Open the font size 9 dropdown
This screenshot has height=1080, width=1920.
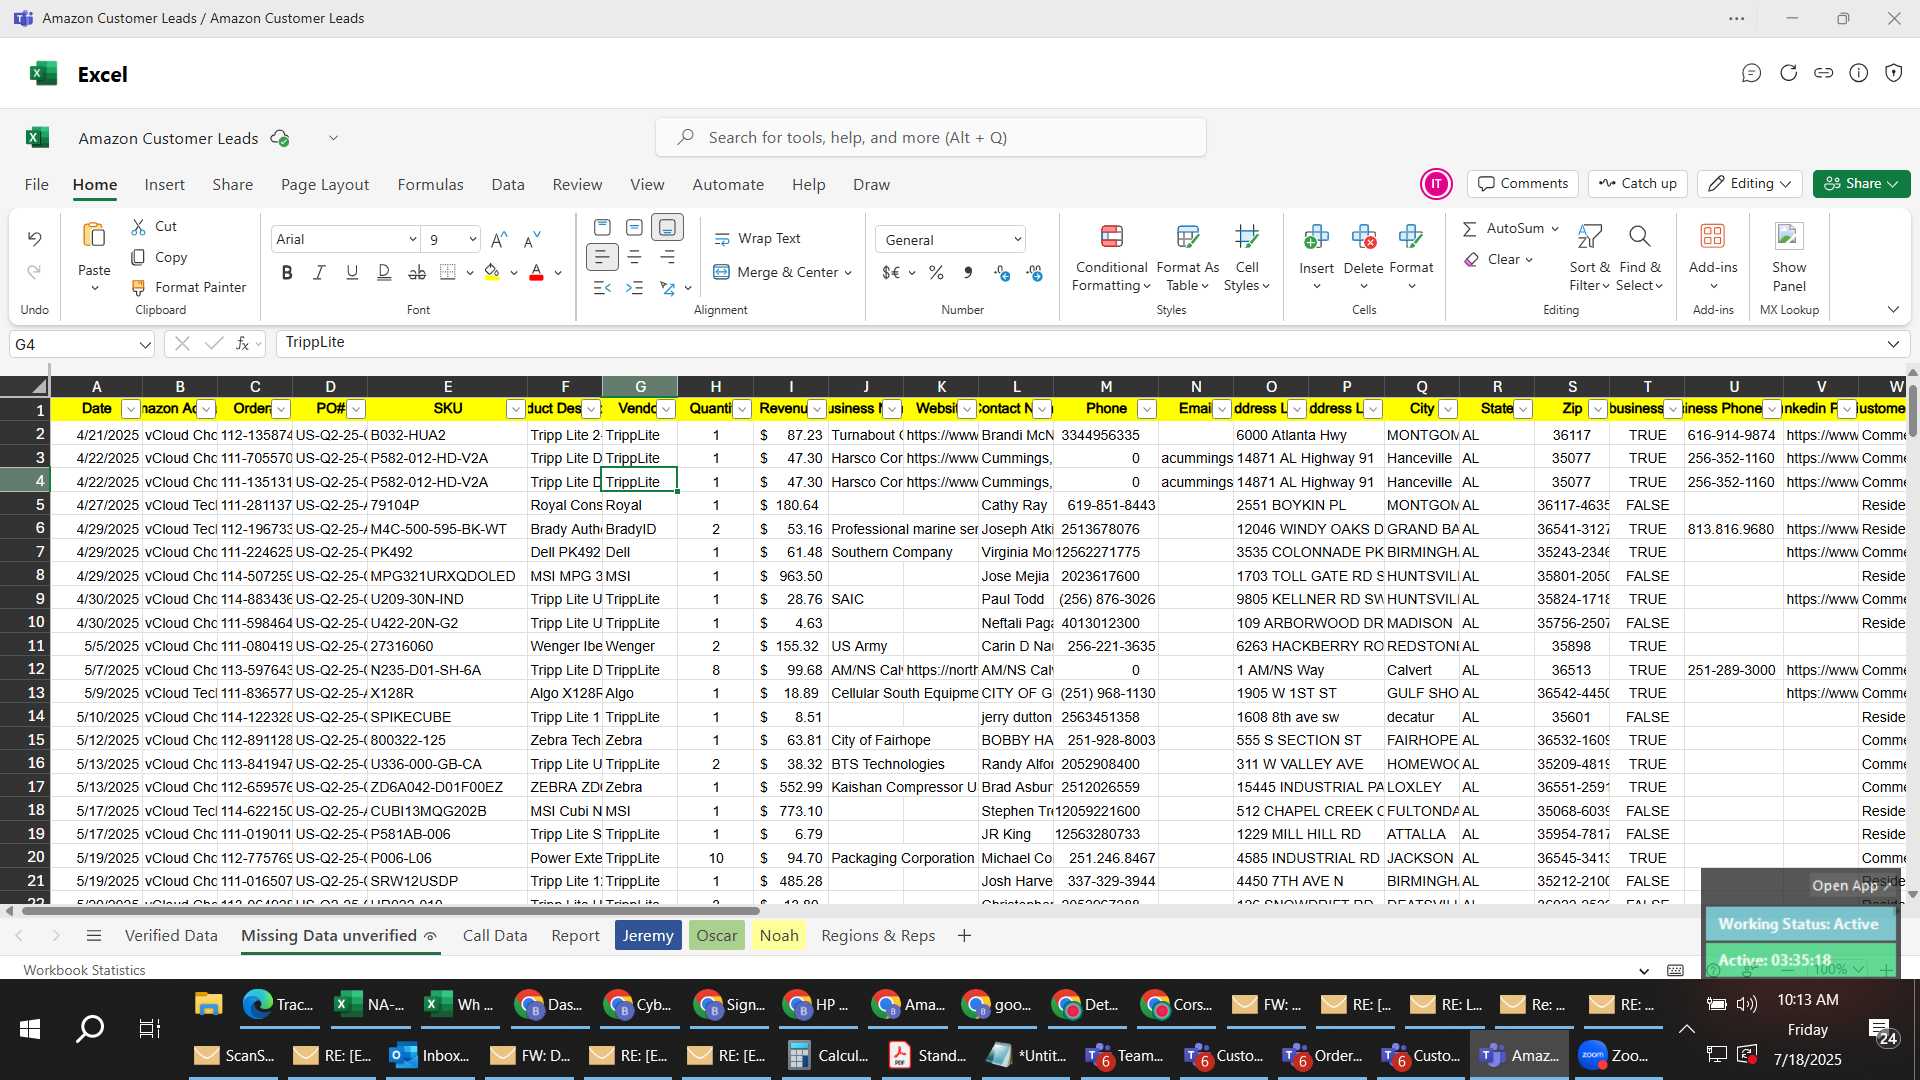coord(472,239)
